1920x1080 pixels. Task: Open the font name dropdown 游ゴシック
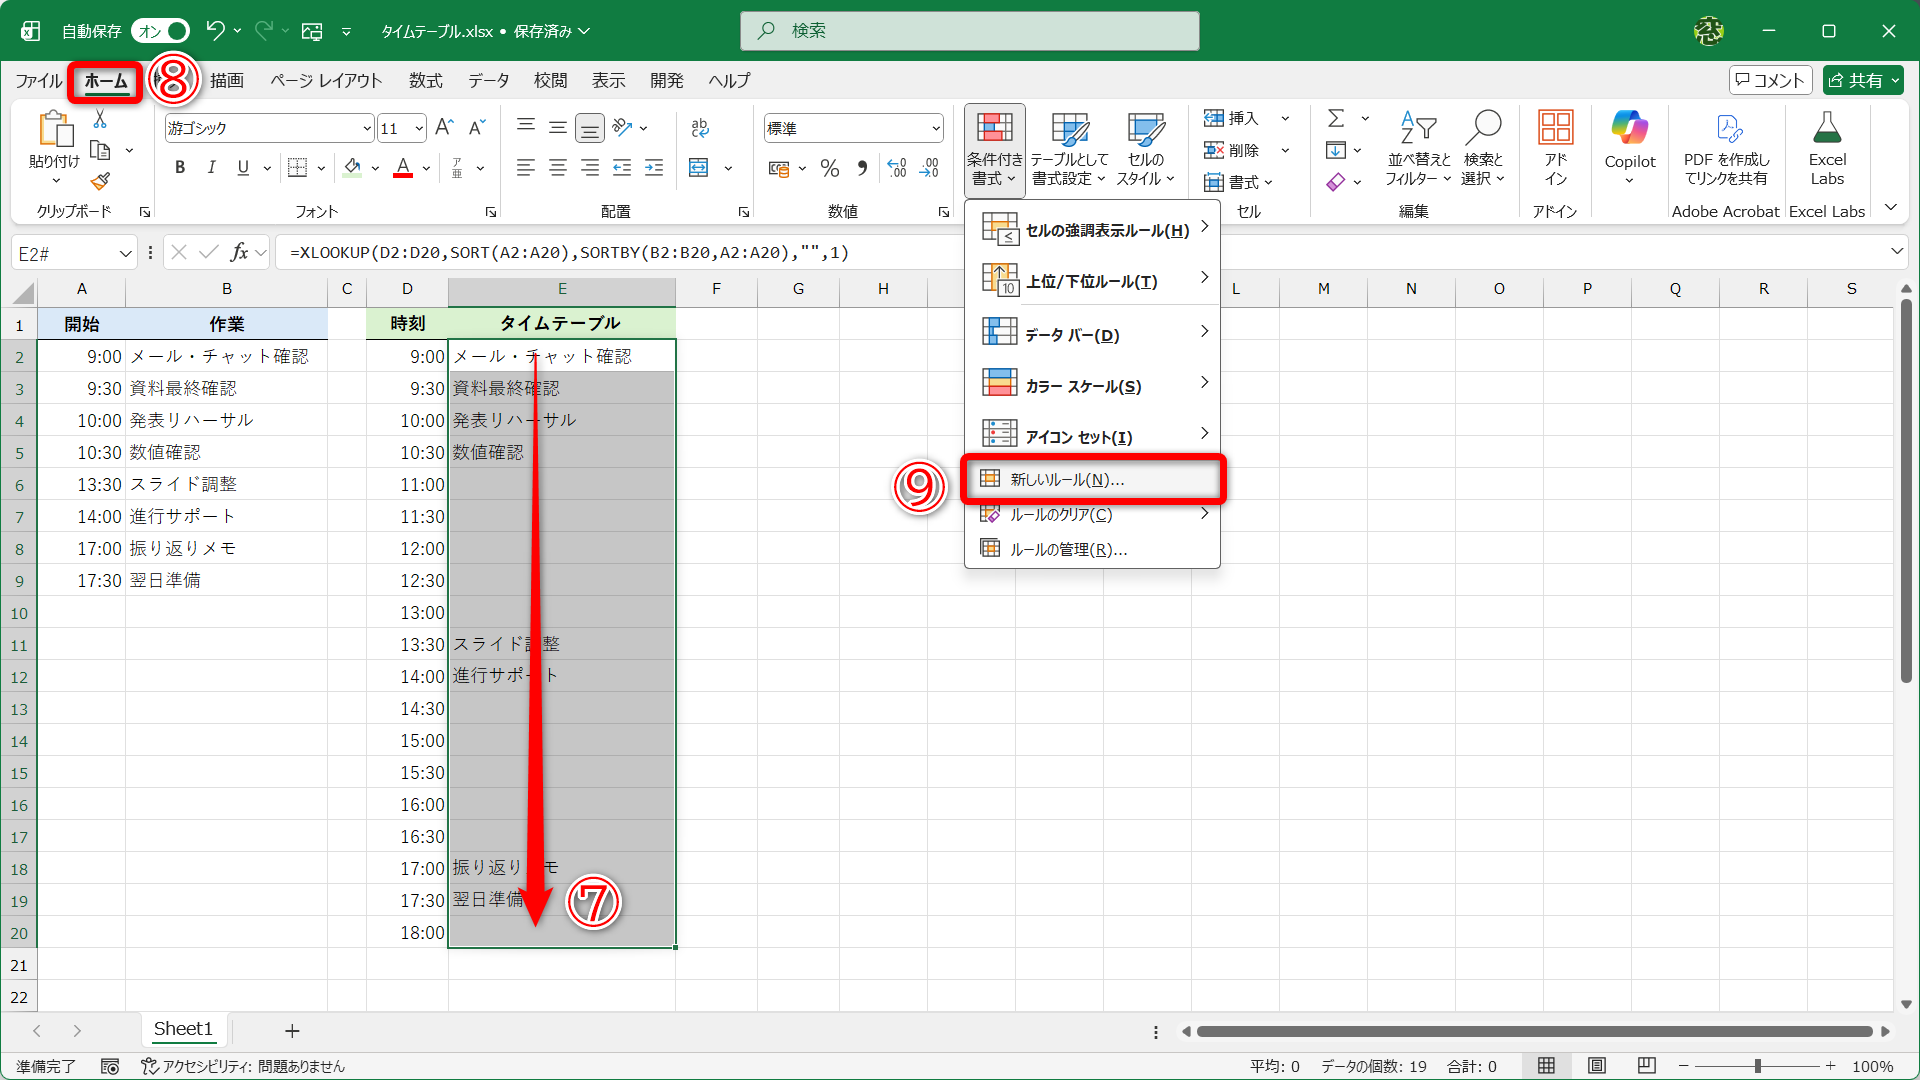[x=366, y=128]
